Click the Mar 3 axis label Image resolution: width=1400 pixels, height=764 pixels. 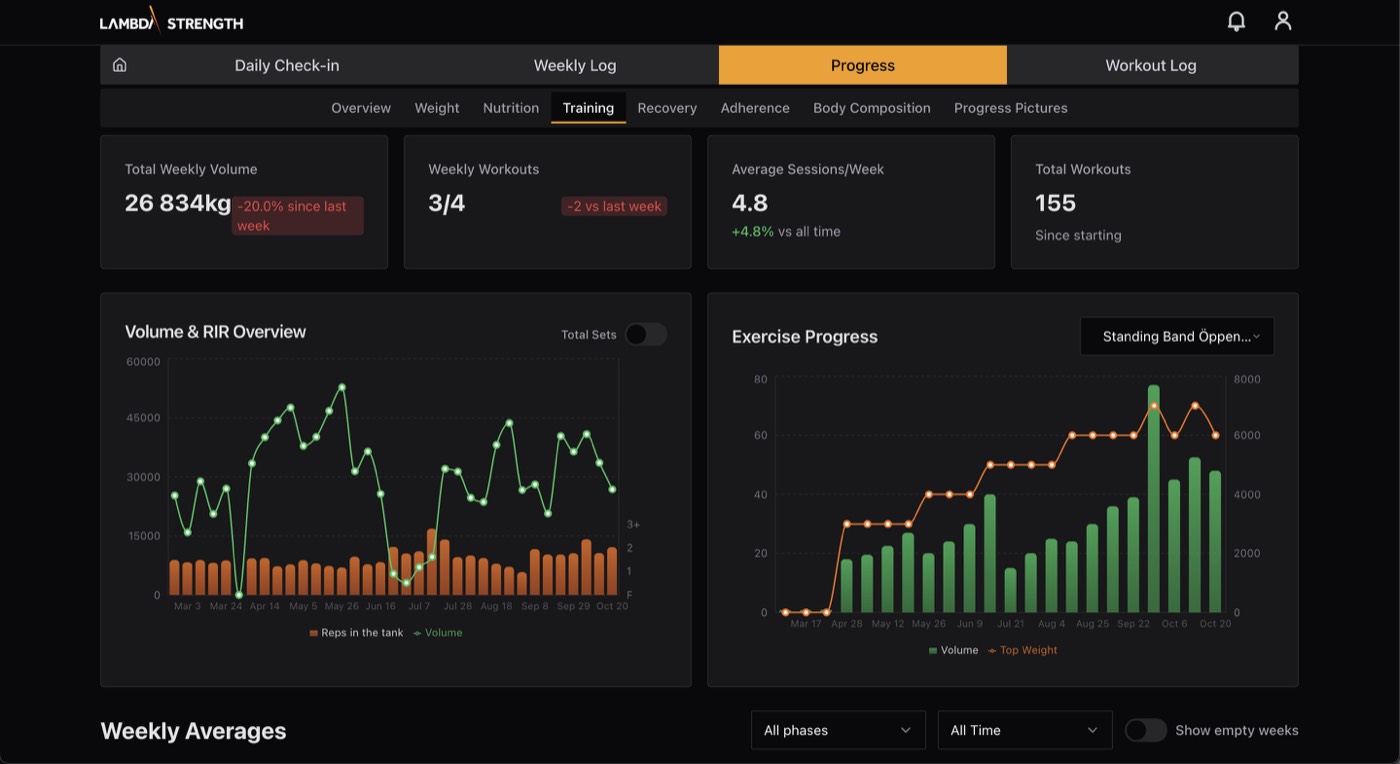tap(187, 606)
